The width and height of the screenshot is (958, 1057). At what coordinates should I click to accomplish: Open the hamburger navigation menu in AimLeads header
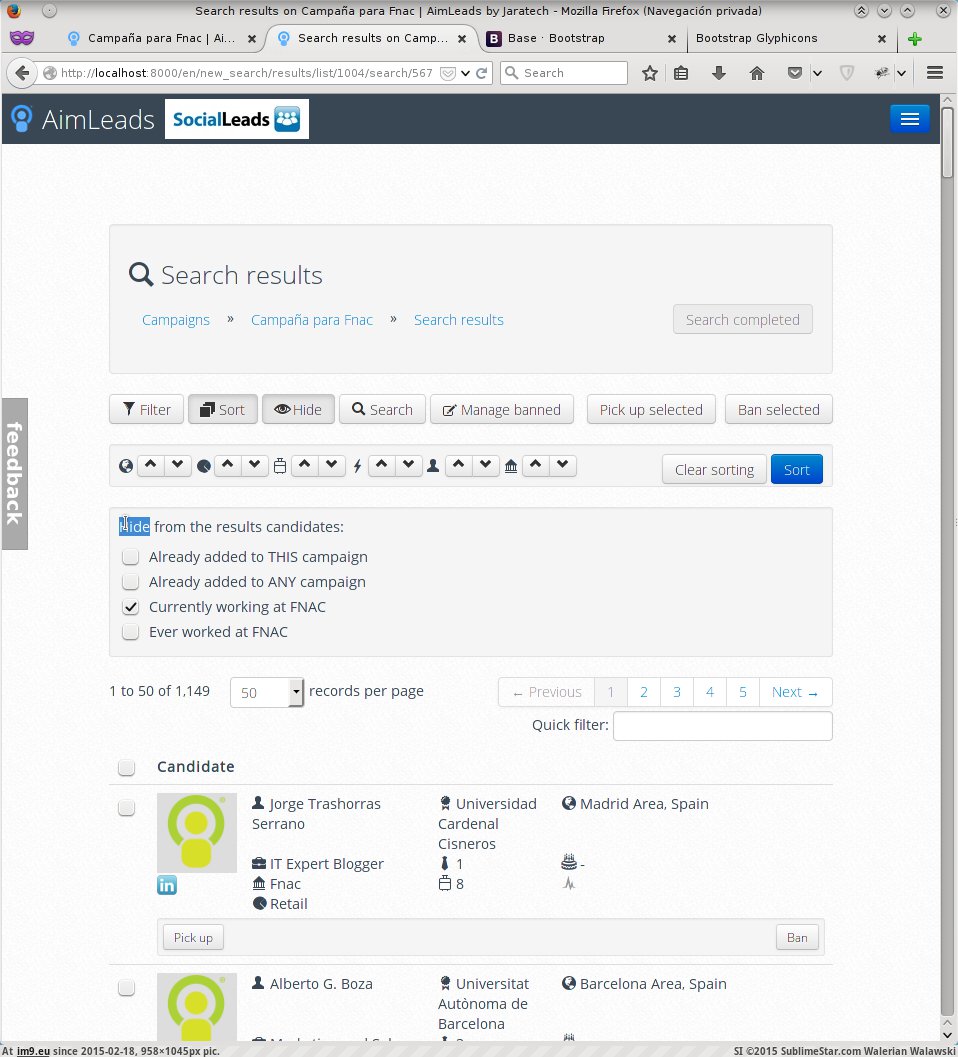[909, 119]
